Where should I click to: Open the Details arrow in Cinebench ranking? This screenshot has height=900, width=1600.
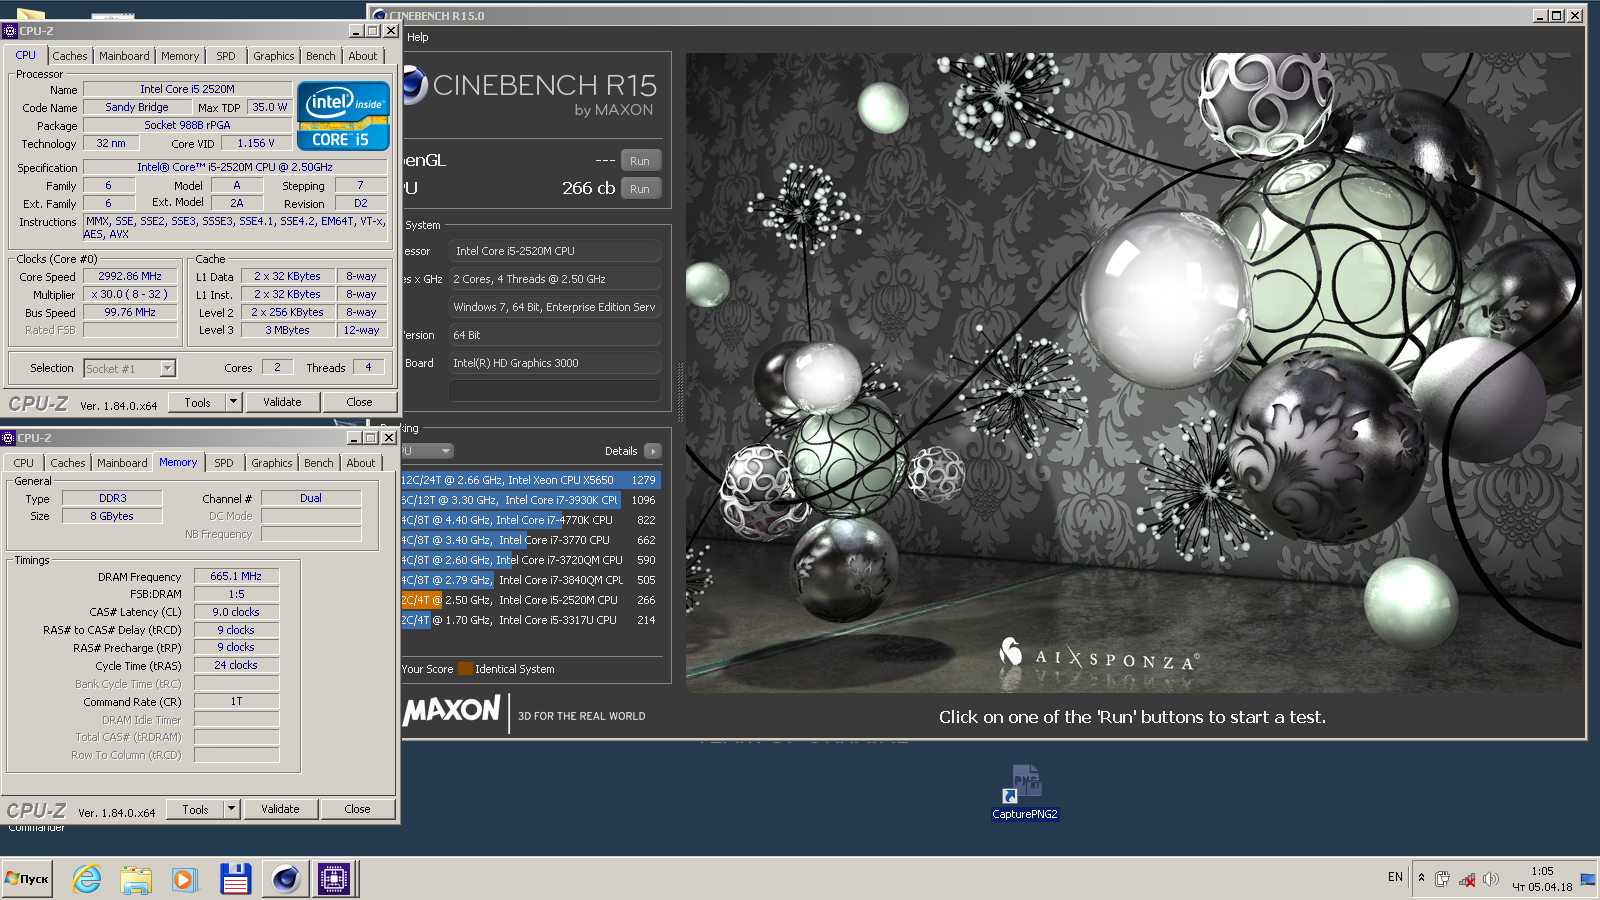pos(653,451)
